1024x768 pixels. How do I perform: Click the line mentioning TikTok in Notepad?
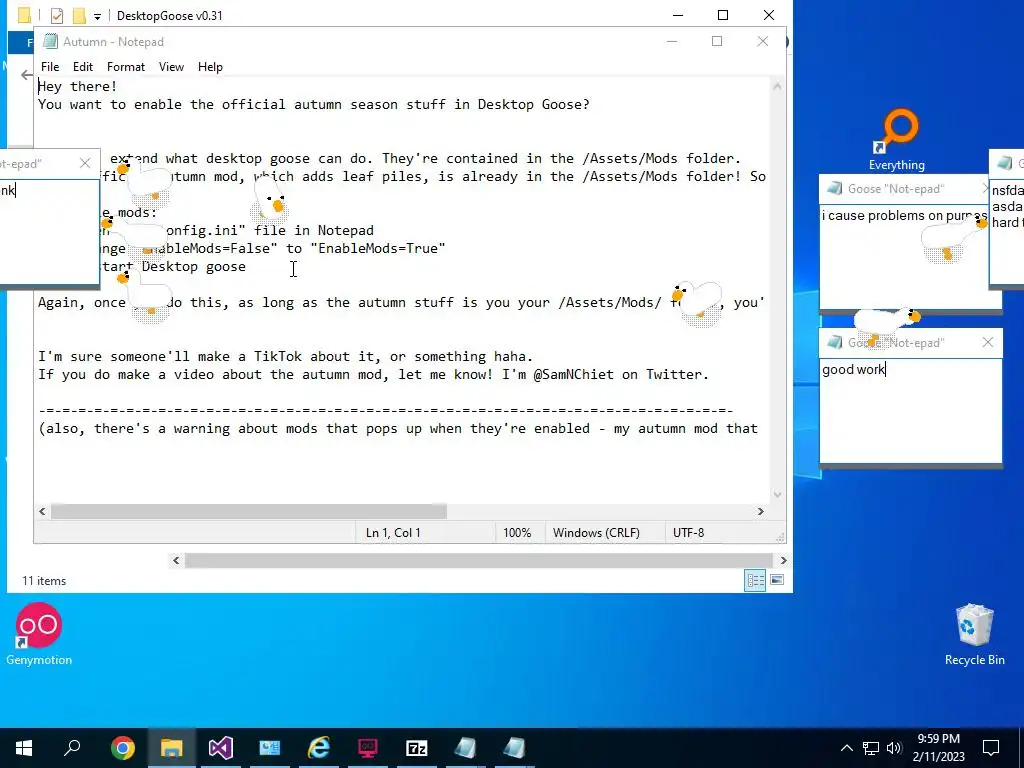point(285,357)
